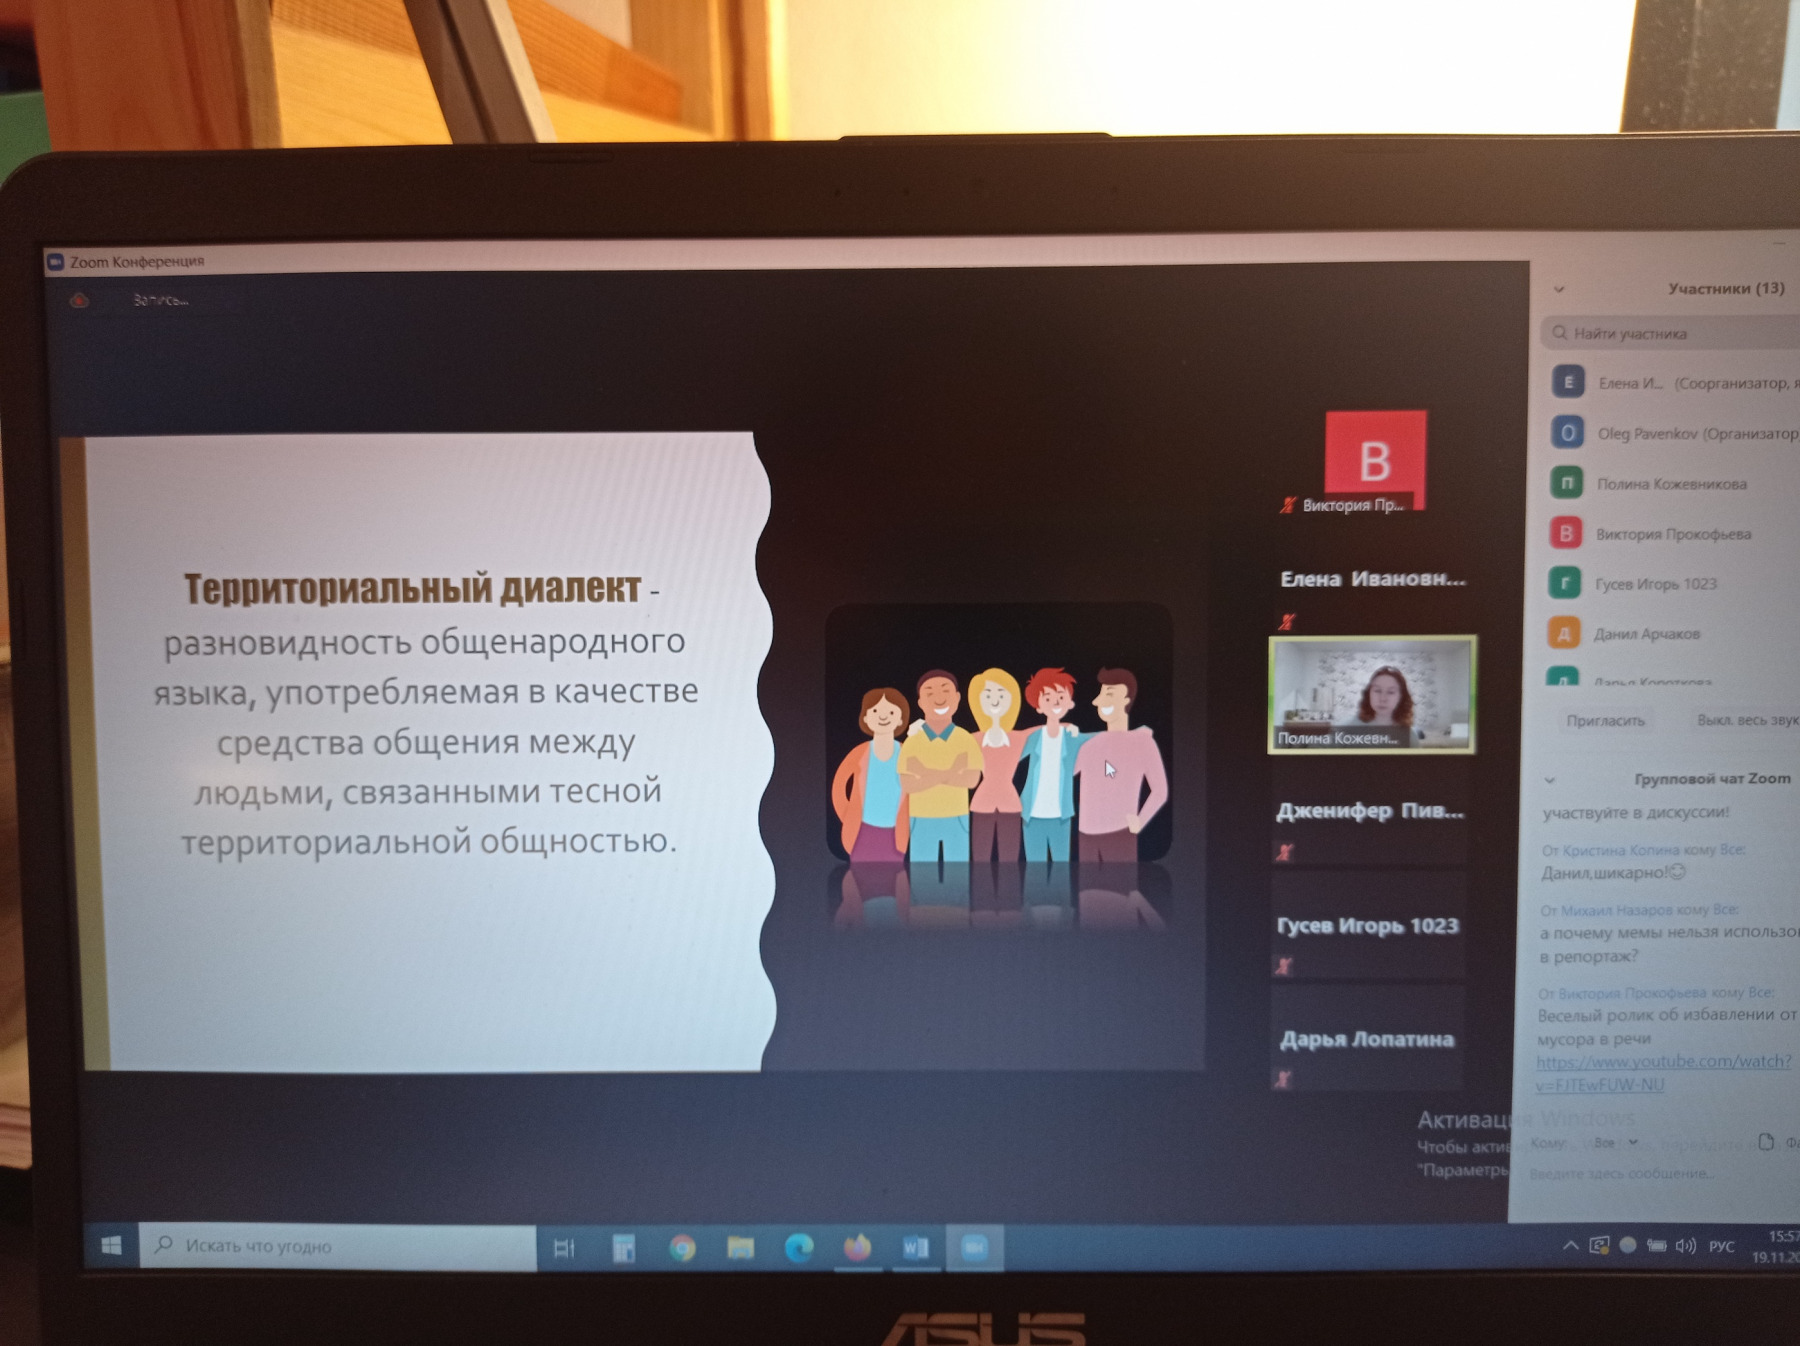
Task: Open Microsoft Edge from the taskbar
Action: tap(799, 1247)
